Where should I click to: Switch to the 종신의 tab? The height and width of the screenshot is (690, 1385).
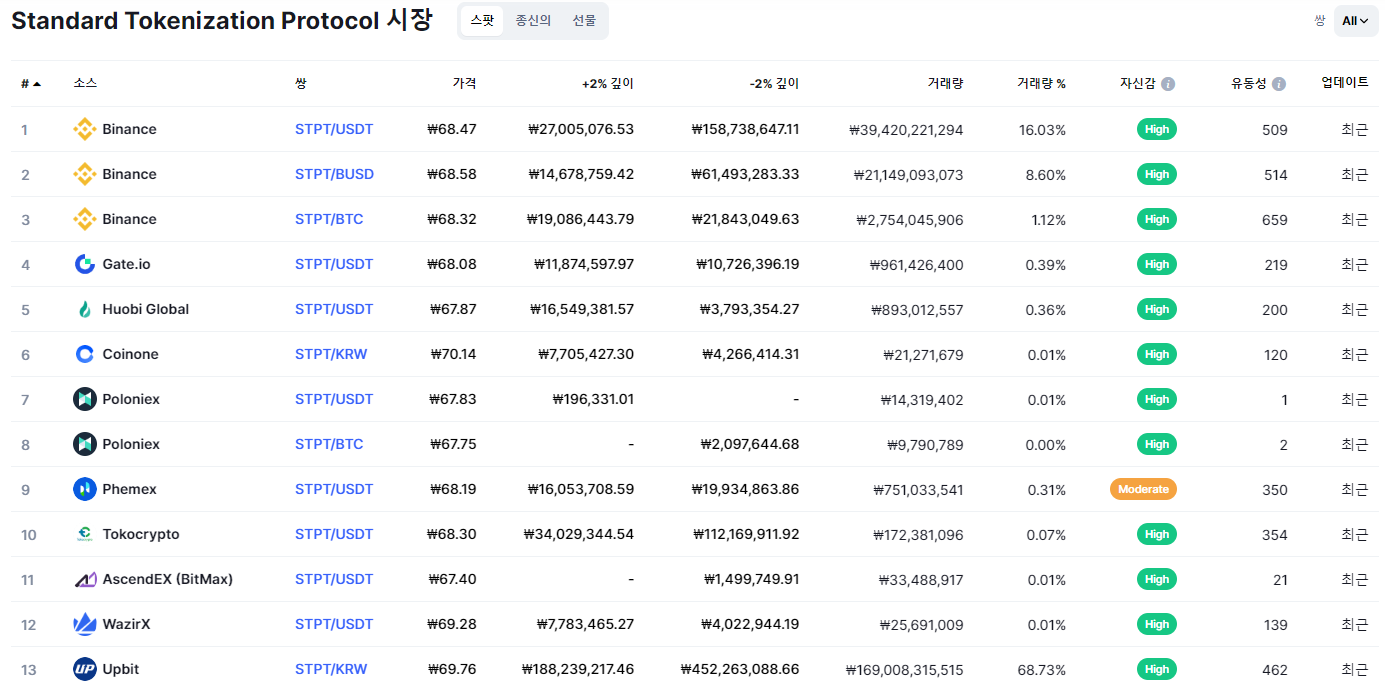pyautogui.click(x=533, y=20)
